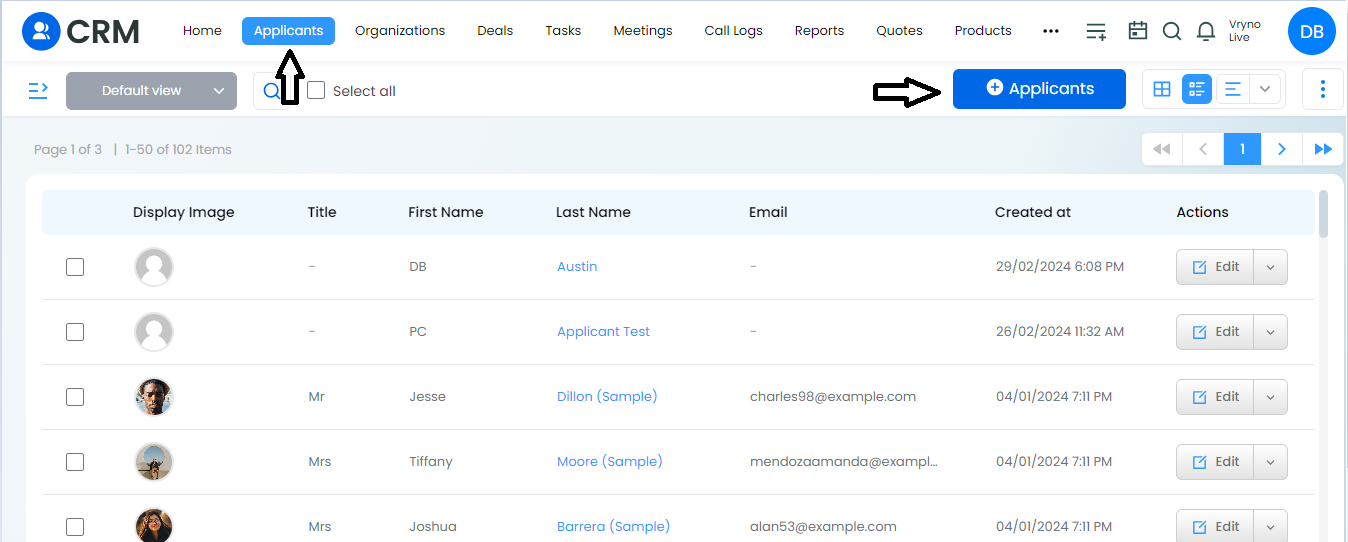Expand the view mode chevron dropdown
Image resolution: width=1348 pixels, height=542 pixels.
coord(1265,89)
